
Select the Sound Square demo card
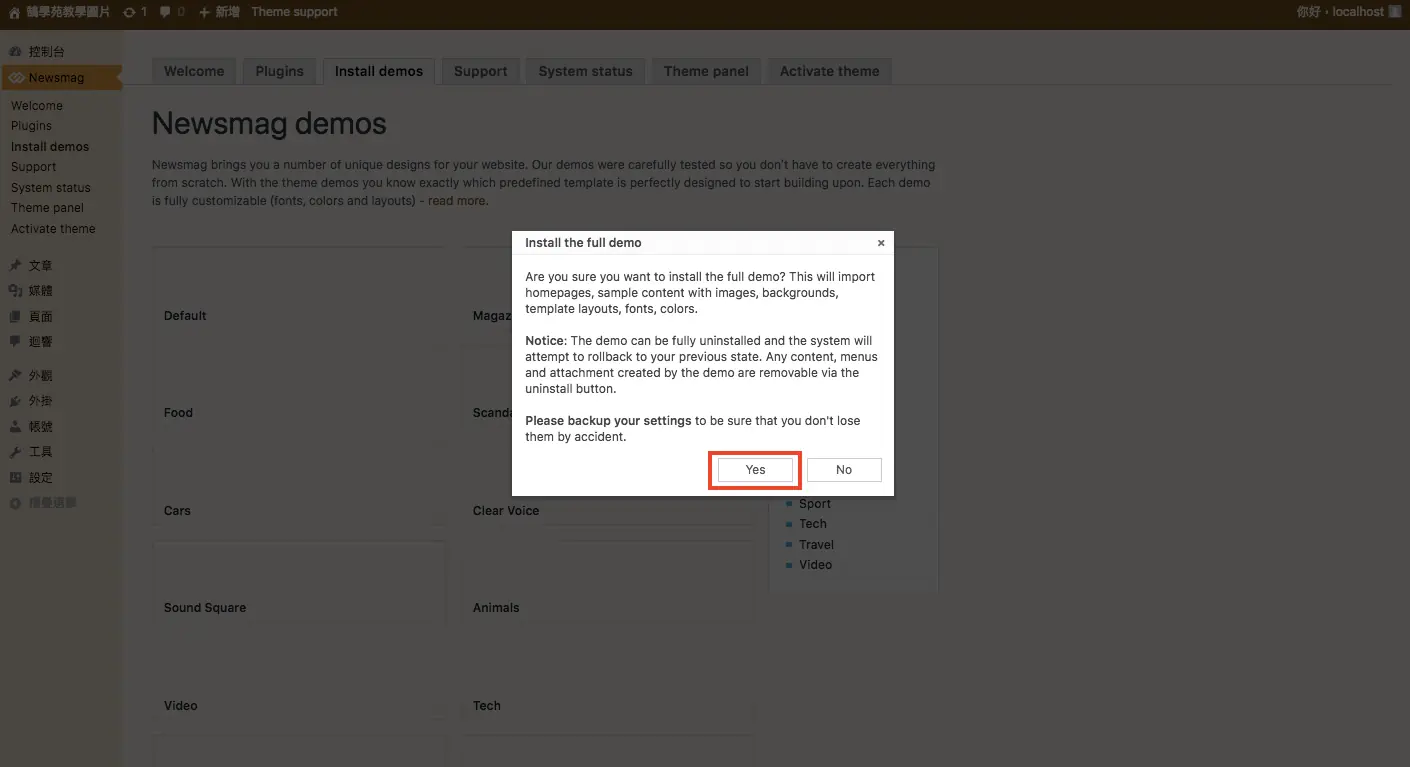point(299,583)
